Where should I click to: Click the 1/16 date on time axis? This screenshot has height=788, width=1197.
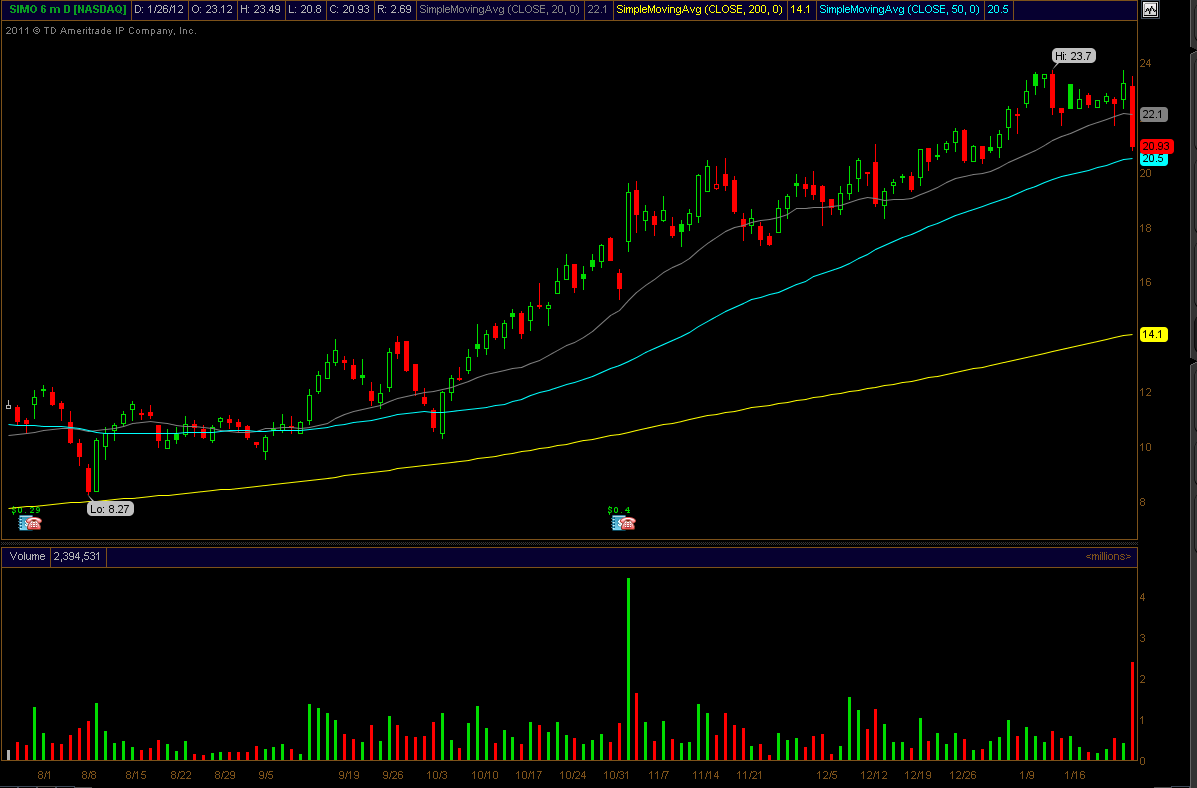click(x=1074, y=776)
